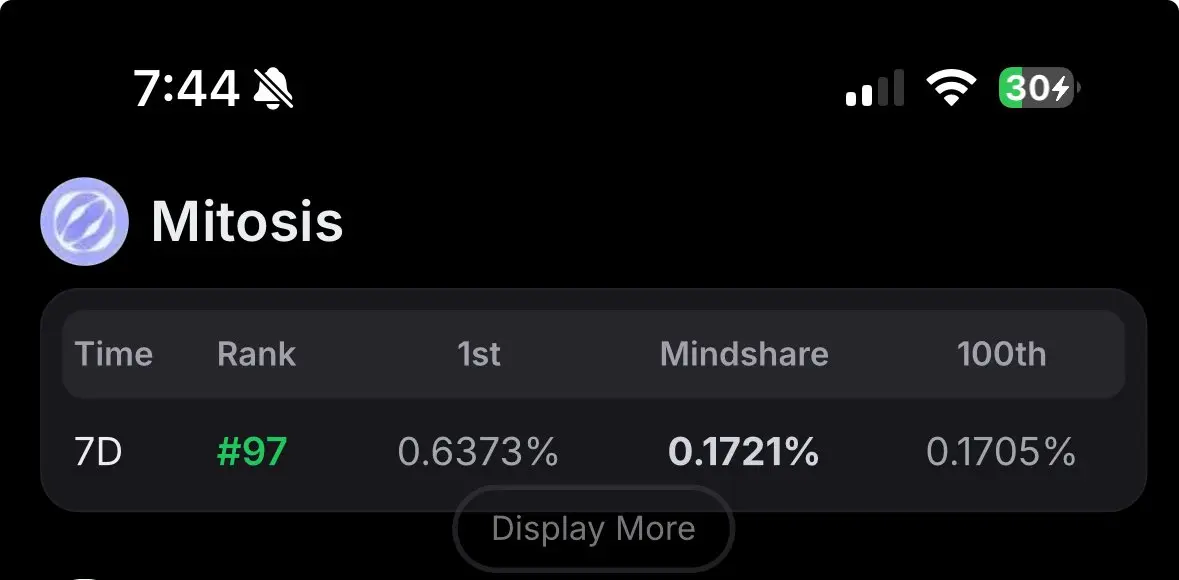The width and height of the screenshot is (1179, 580).
Task: Select the 7D time period cell
Action: click(x=99, y=452)
